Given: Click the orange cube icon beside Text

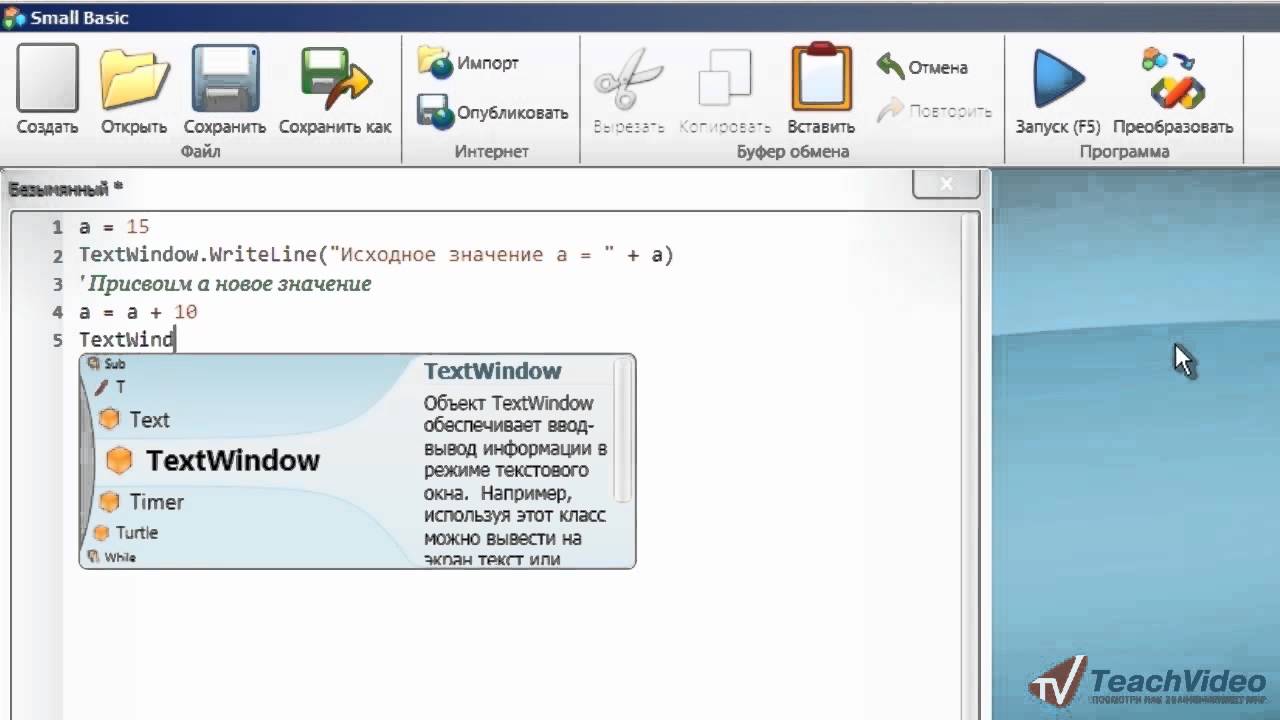Looking at the screenshot, I should pos(109,420).
